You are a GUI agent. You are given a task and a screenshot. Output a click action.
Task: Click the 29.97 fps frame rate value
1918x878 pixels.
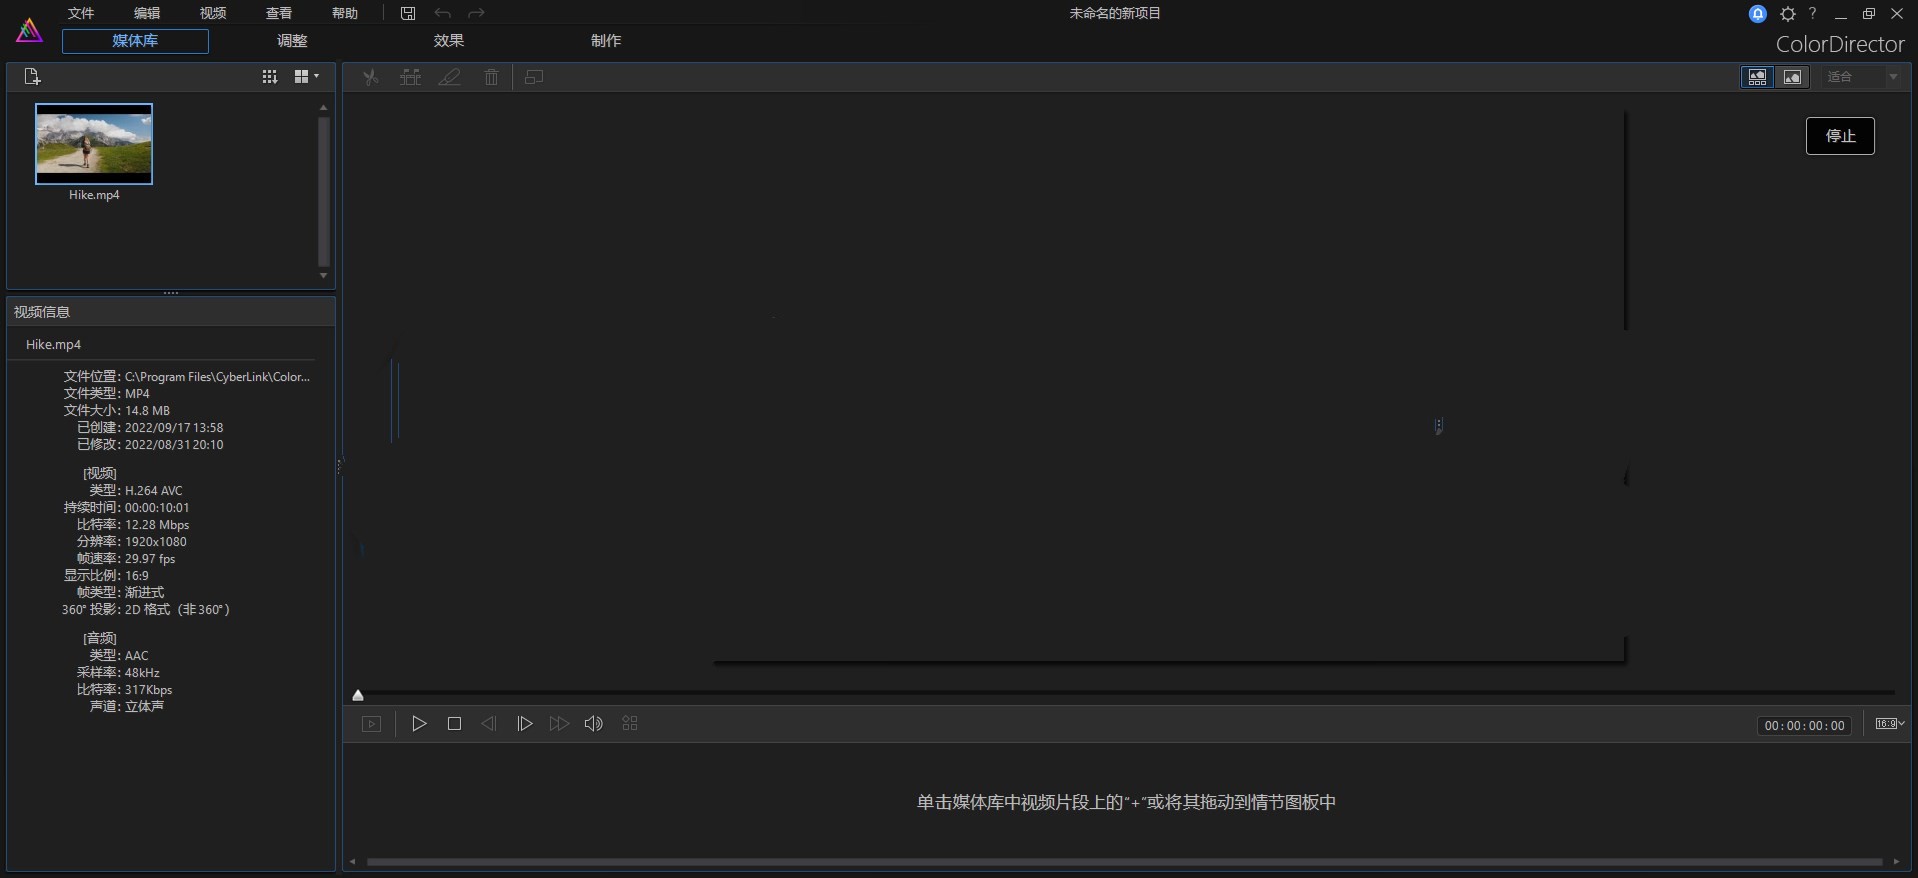point(150,559)
